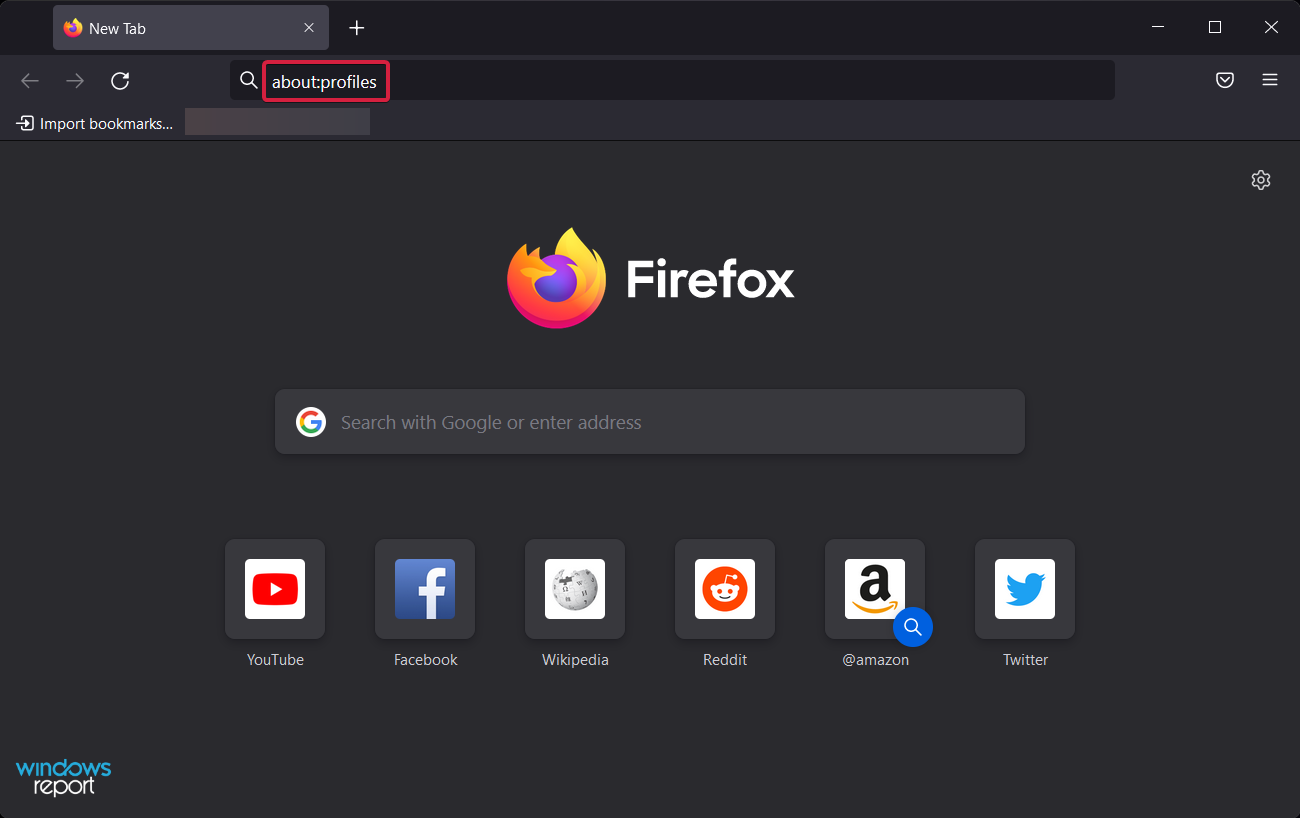The width and height of the screenshot is (1300, 818).
Task: Open the YouTube shortcut tile
Action: coord(275,589)
